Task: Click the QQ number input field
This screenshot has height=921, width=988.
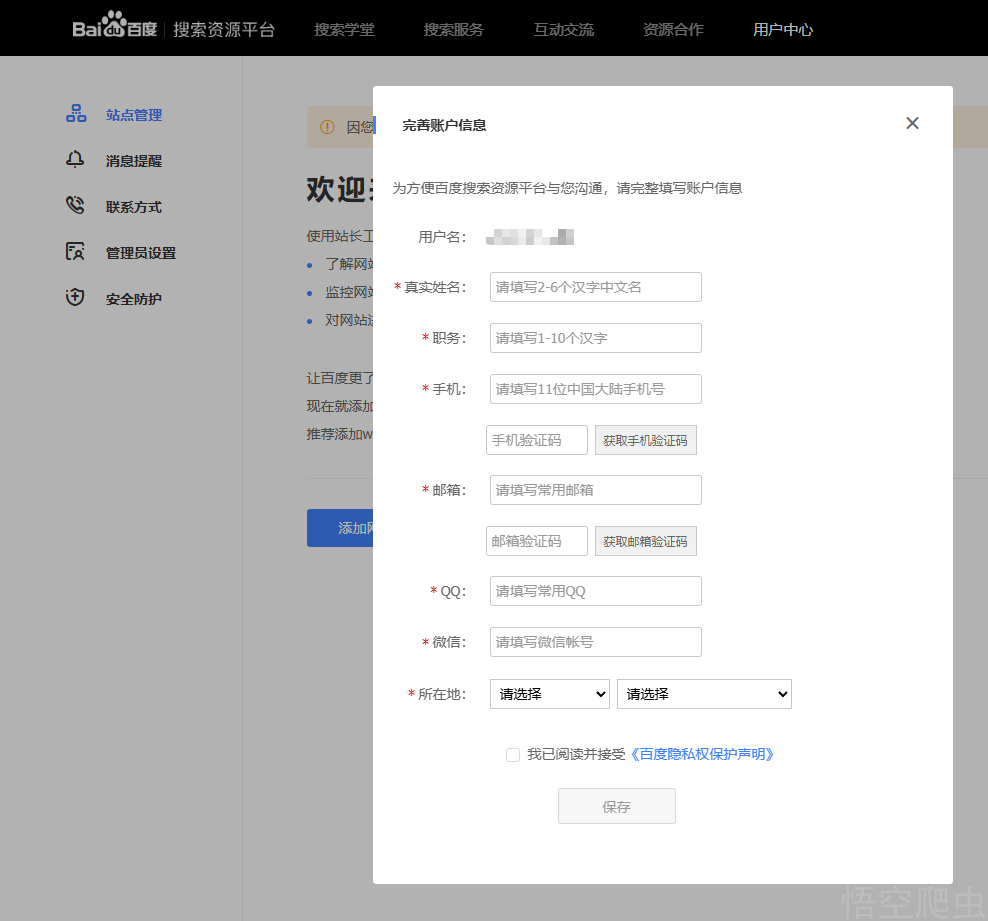Action: (x=595, y=591)
